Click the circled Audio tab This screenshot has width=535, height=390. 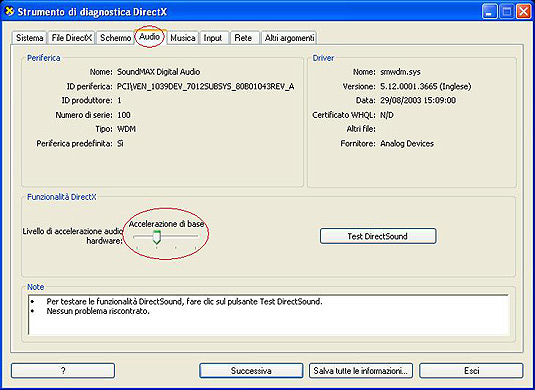pos(149,37)
